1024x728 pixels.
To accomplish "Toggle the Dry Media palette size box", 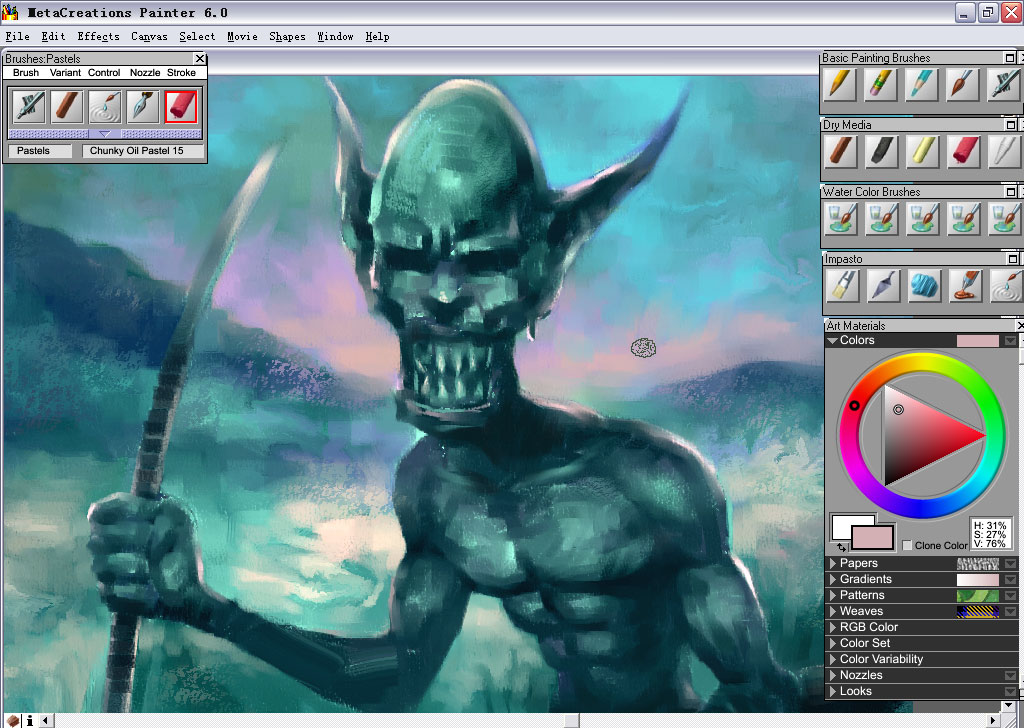I will (x=1011, y=124).
